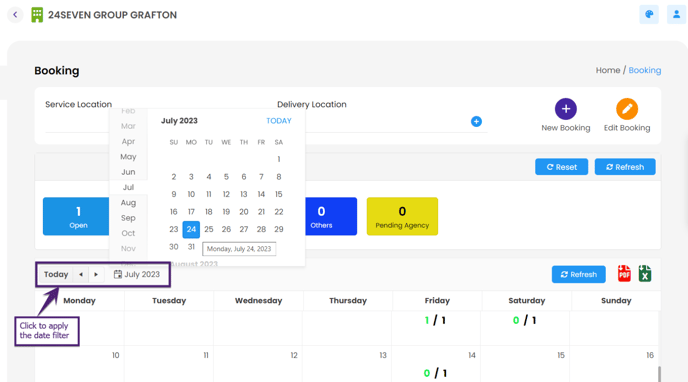Select Aug in the month list
The height and width of the screenshot is (382, 688).
(x=128, y=203)
